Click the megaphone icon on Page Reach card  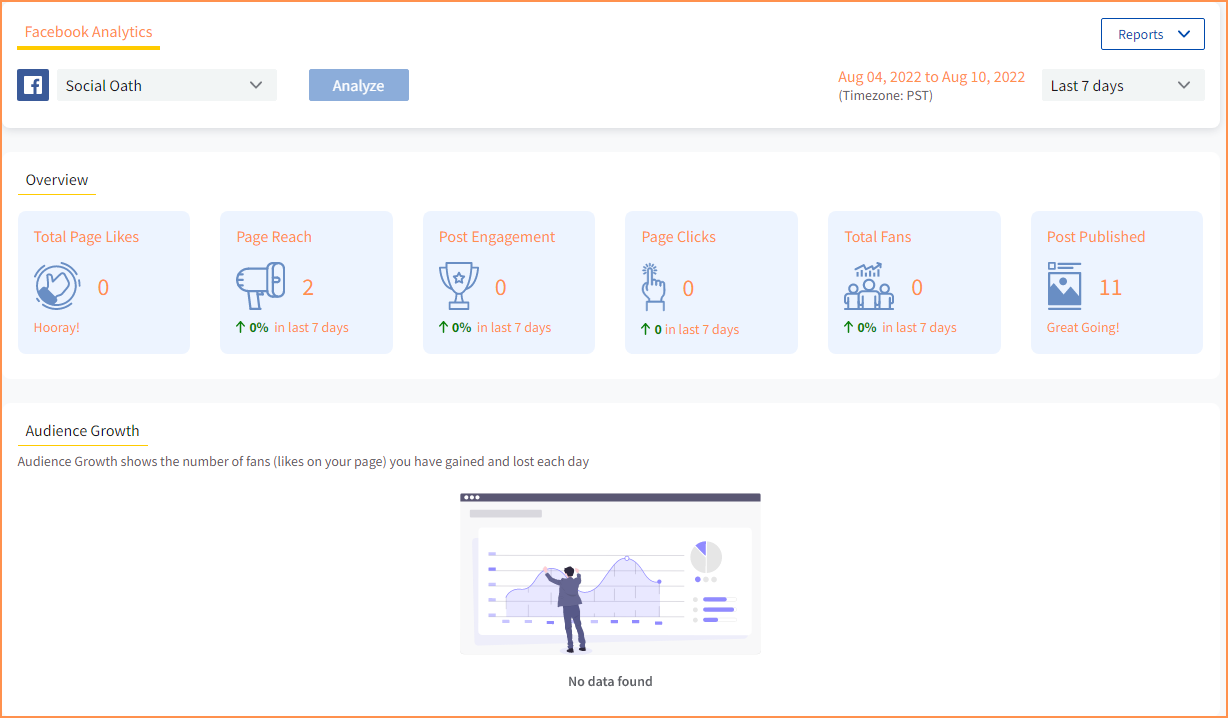pyautogui.click(x=260, y=283)
